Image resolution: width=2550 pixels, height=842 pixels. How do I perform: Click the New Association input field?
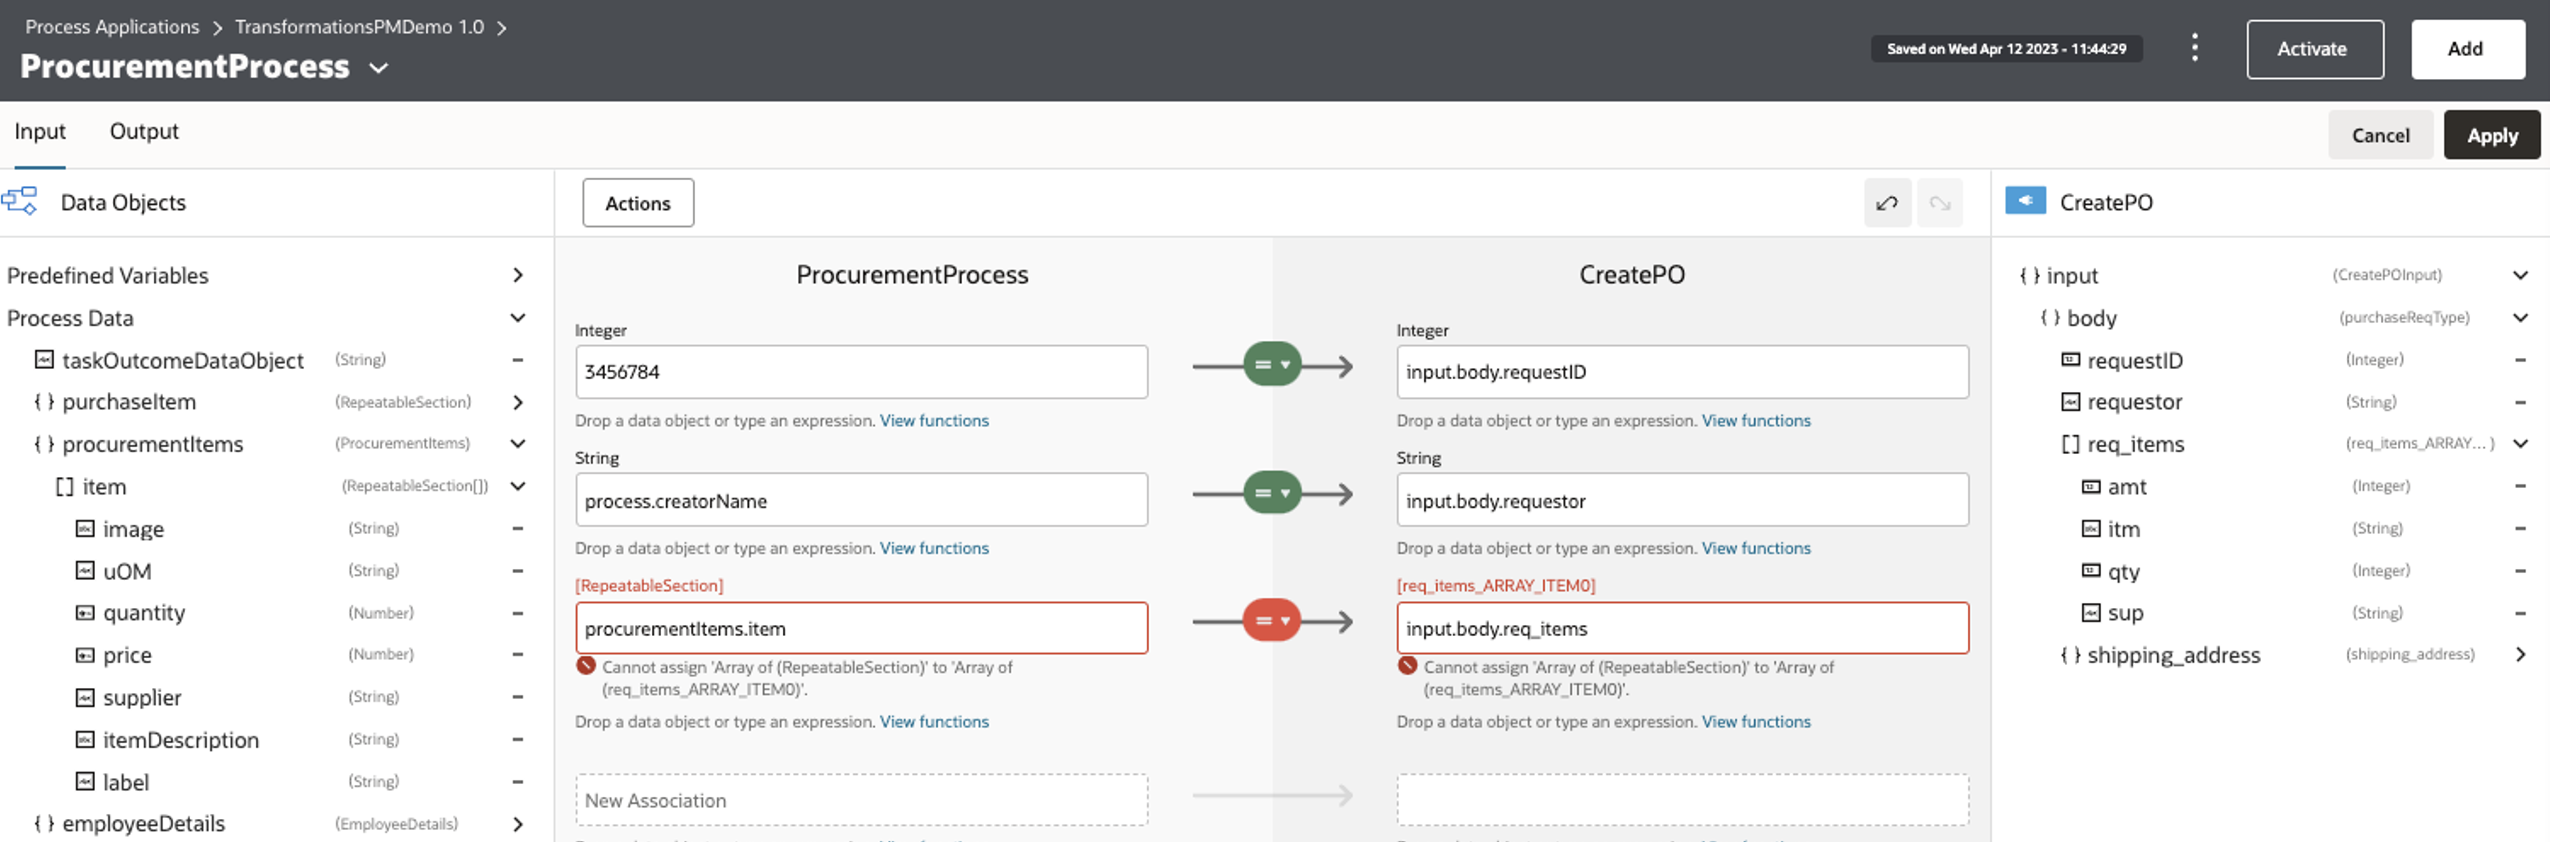click(x=861, y=800)
